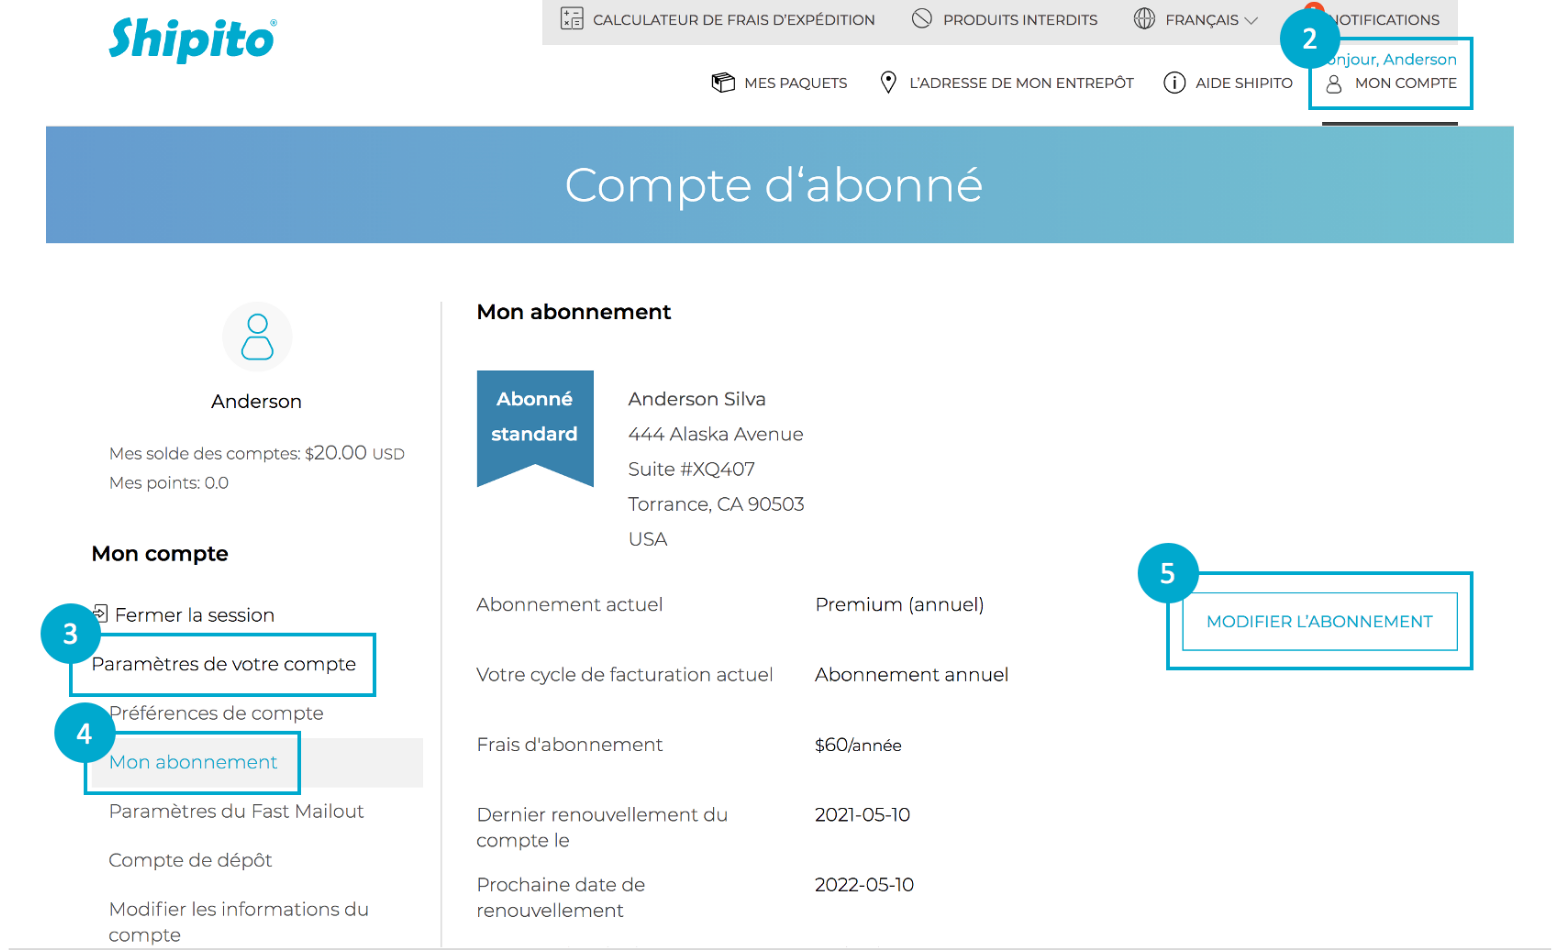Screen dimensions: 1560x950
Task: Click the Mon abonnement section heading
Action: [574, 312]
